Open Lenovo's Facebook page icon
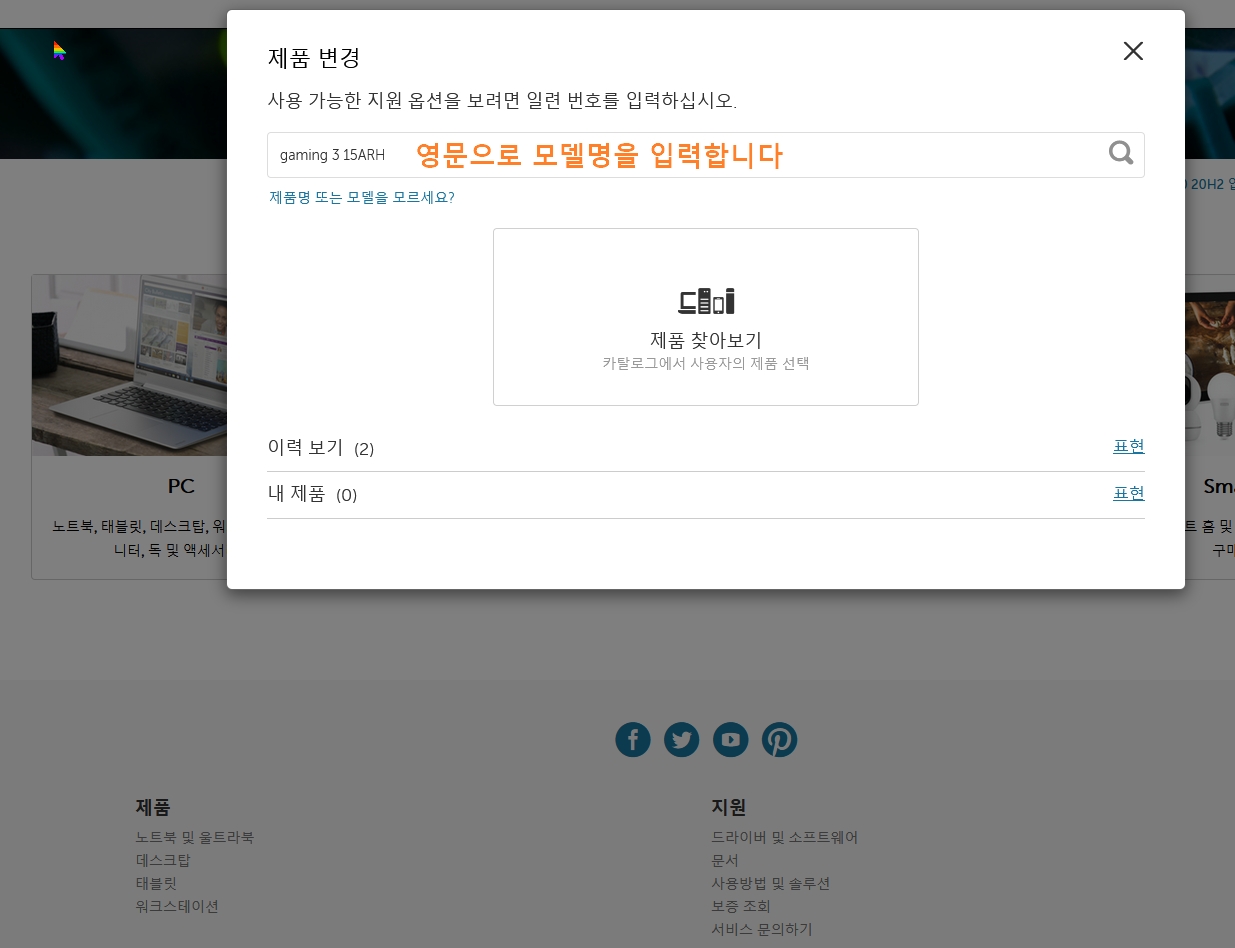The image size is (1235, 948). (632, 739)
